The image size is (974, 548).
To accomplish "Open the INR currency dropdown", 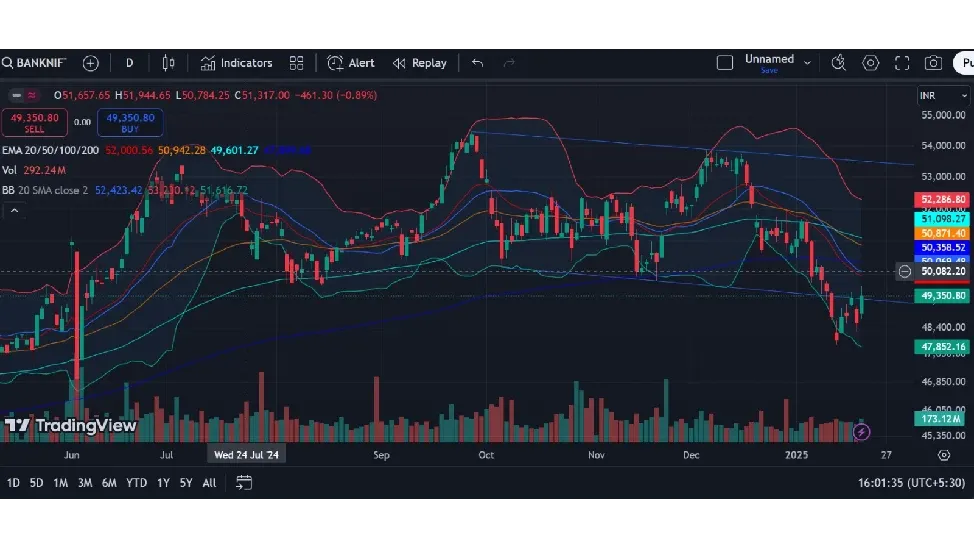I will pyautogui.click(x=943, y=96).
